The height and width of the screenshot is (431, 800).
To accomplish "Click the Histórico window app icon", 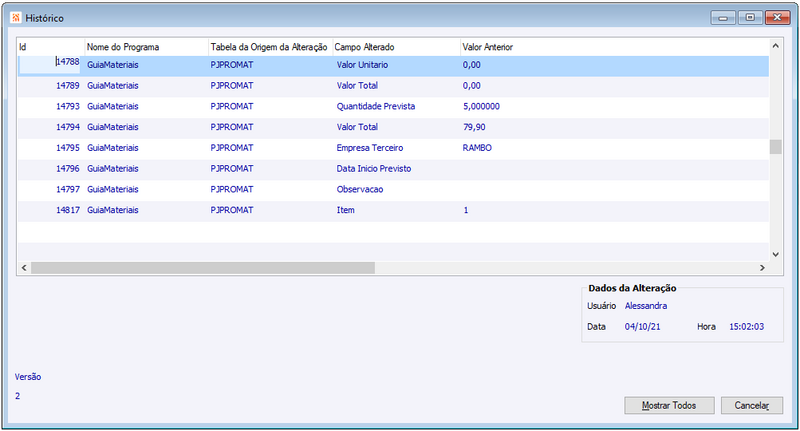I will pyautogui.click(x=16, y=18).
